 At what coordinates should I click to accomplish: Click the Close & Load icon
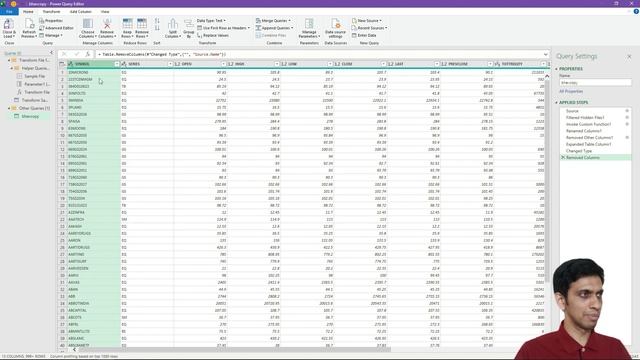point(9,25)
